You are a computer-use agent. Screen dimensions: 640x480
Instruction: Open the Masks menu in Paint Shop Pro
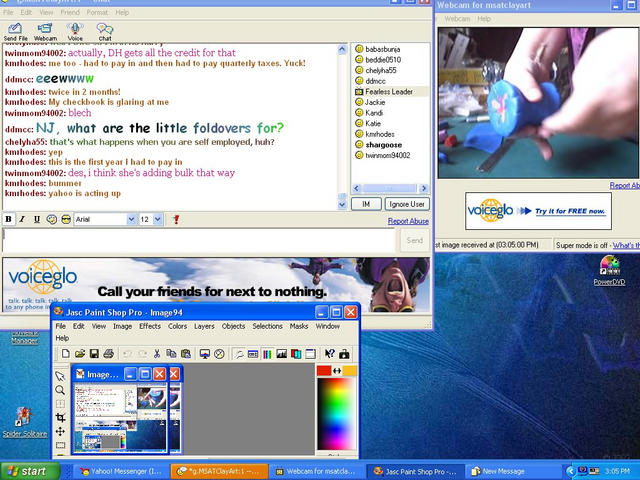[299, 326]
